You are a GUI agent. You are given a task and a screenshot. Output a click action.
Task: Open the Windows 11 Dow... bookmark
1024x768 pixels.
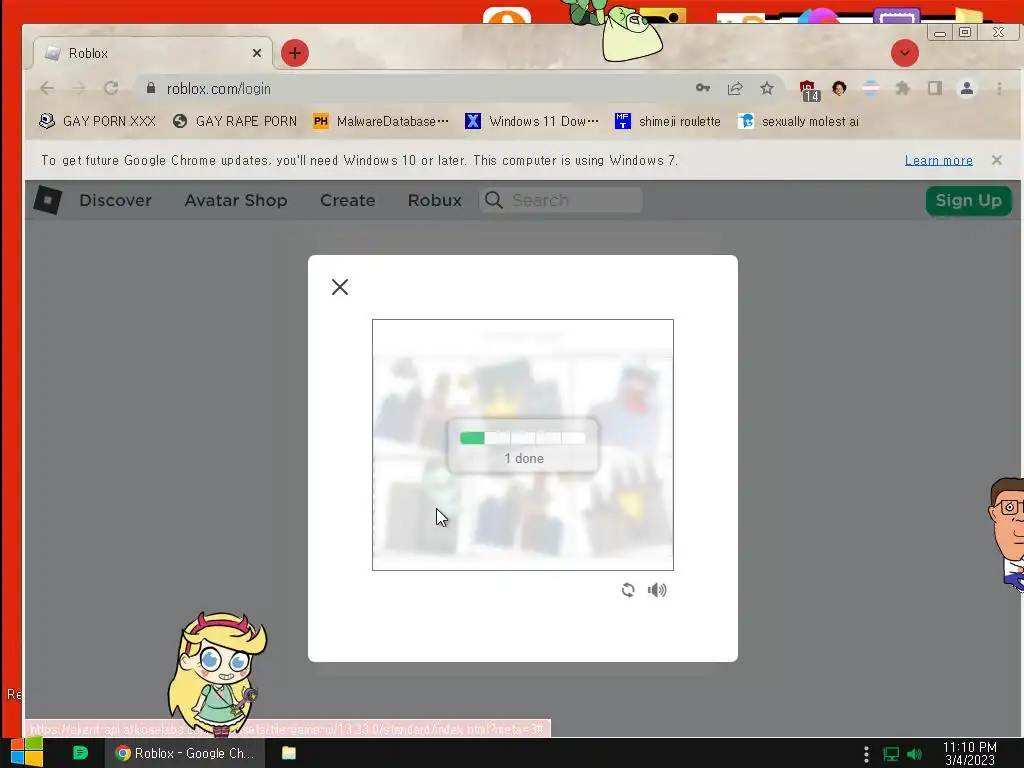tap(531, 121)
